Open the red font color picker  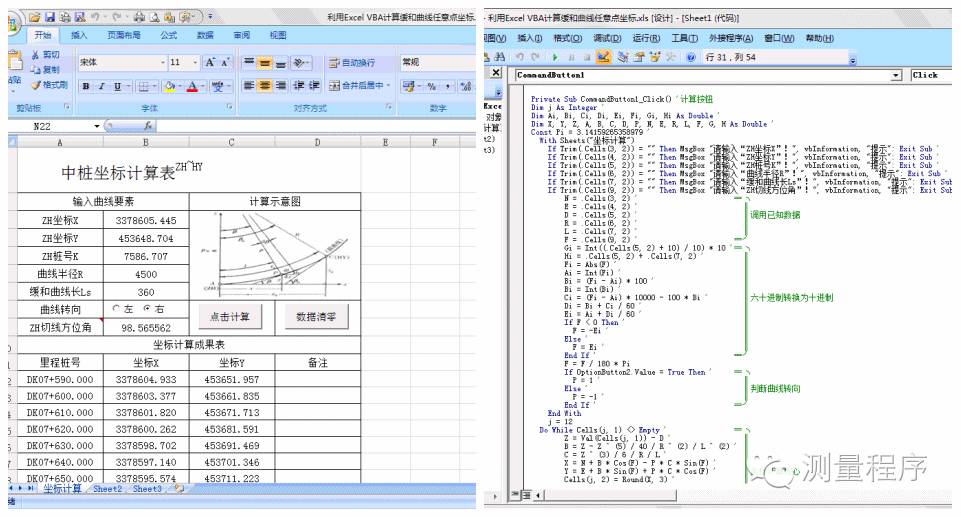coord(192,86)
